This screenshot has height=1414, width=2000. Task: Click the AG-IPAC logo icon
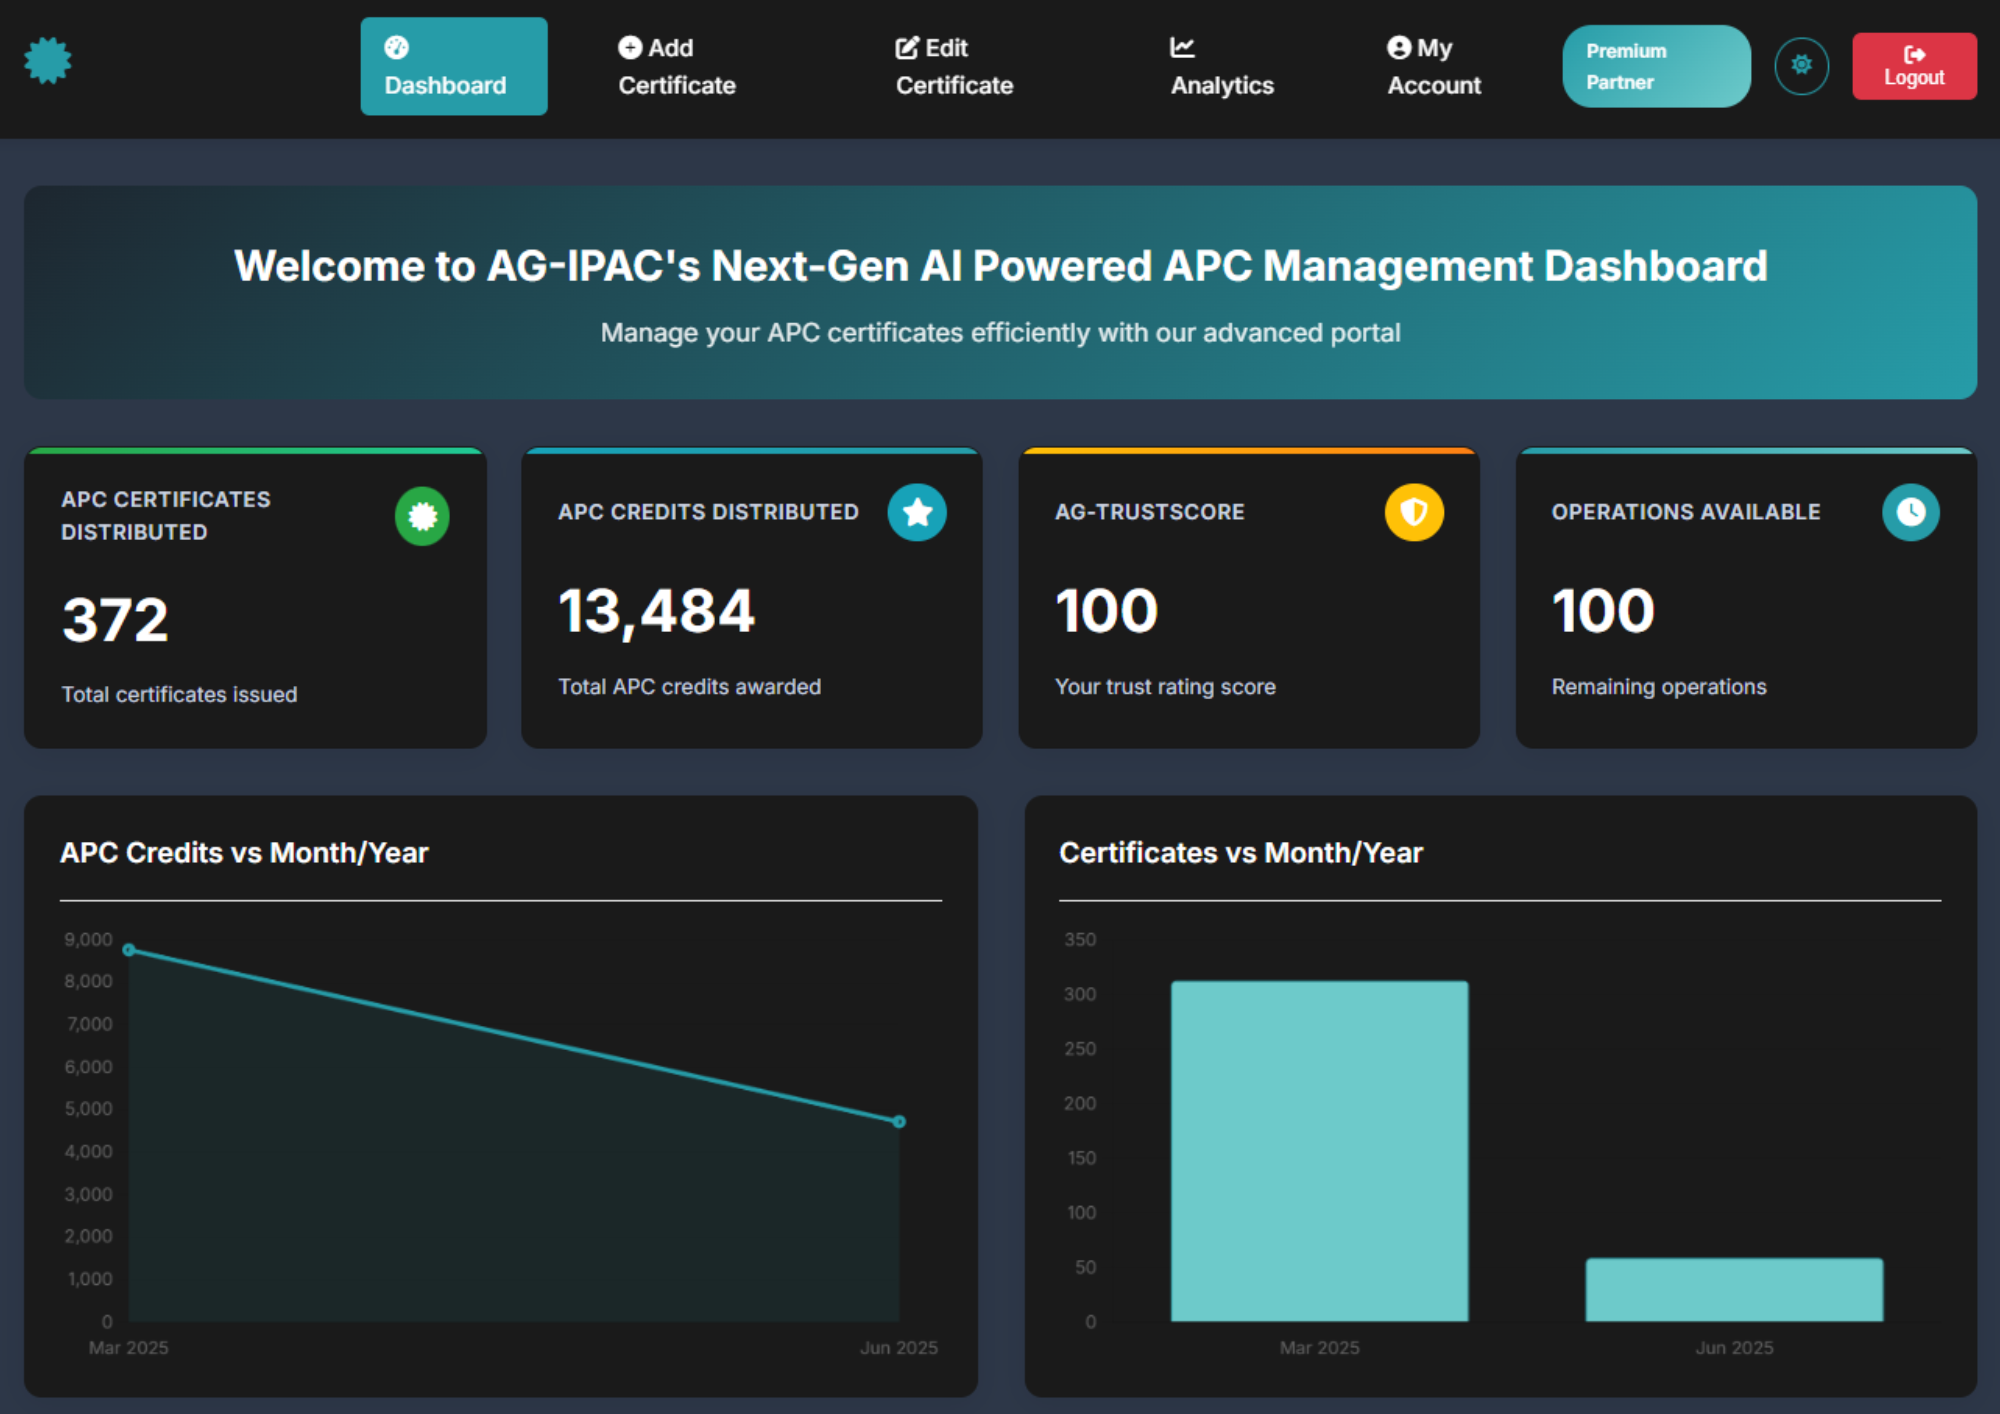pos(48,62)
